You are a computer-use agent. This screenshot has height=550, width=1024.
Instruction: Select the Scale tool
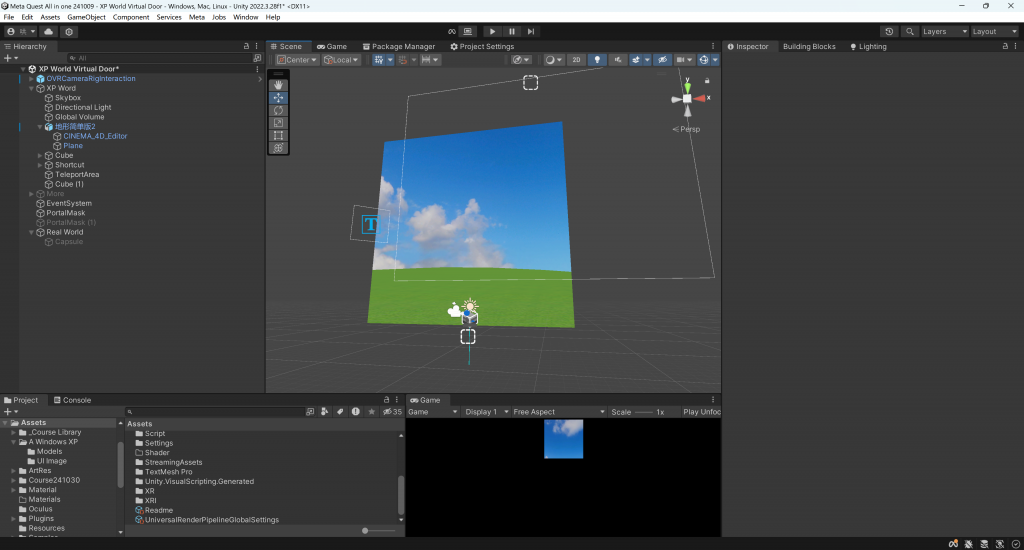tap(278, 123)
